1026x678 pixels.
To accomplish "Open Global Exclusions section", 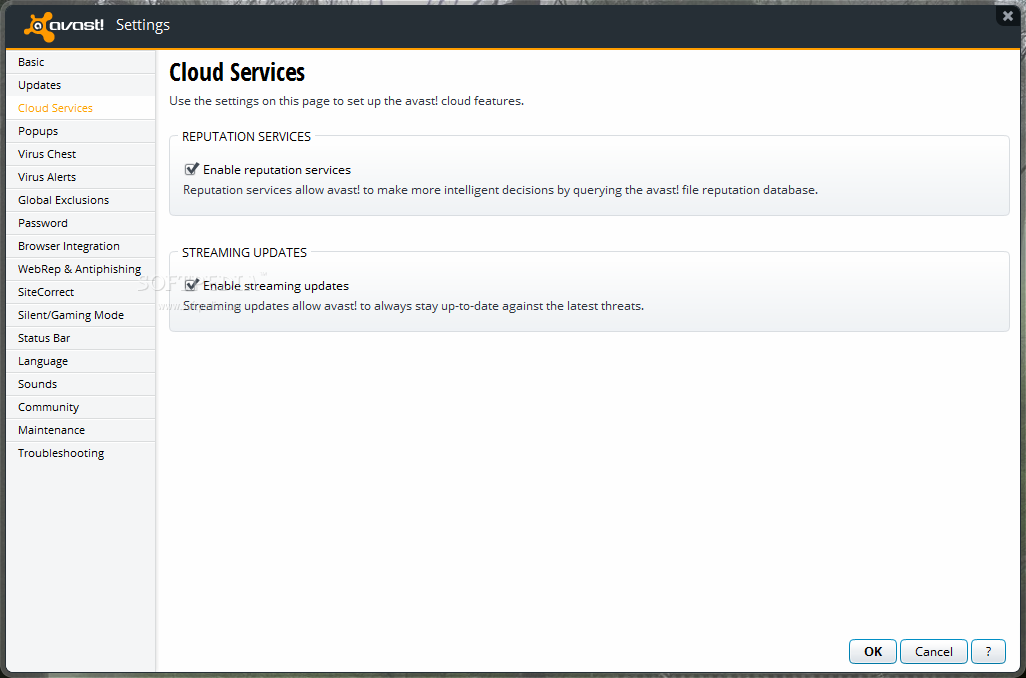I will point(80,200).
